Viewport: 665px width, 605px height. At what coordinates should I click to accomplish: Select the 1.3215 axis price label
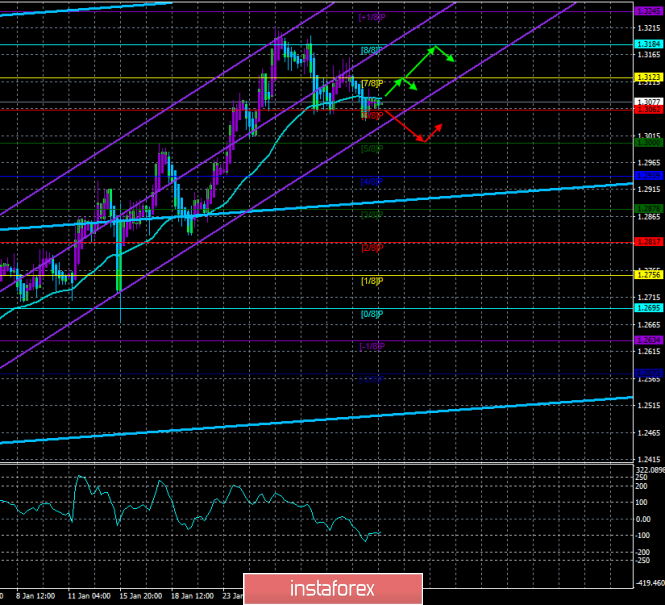point(649,28)
